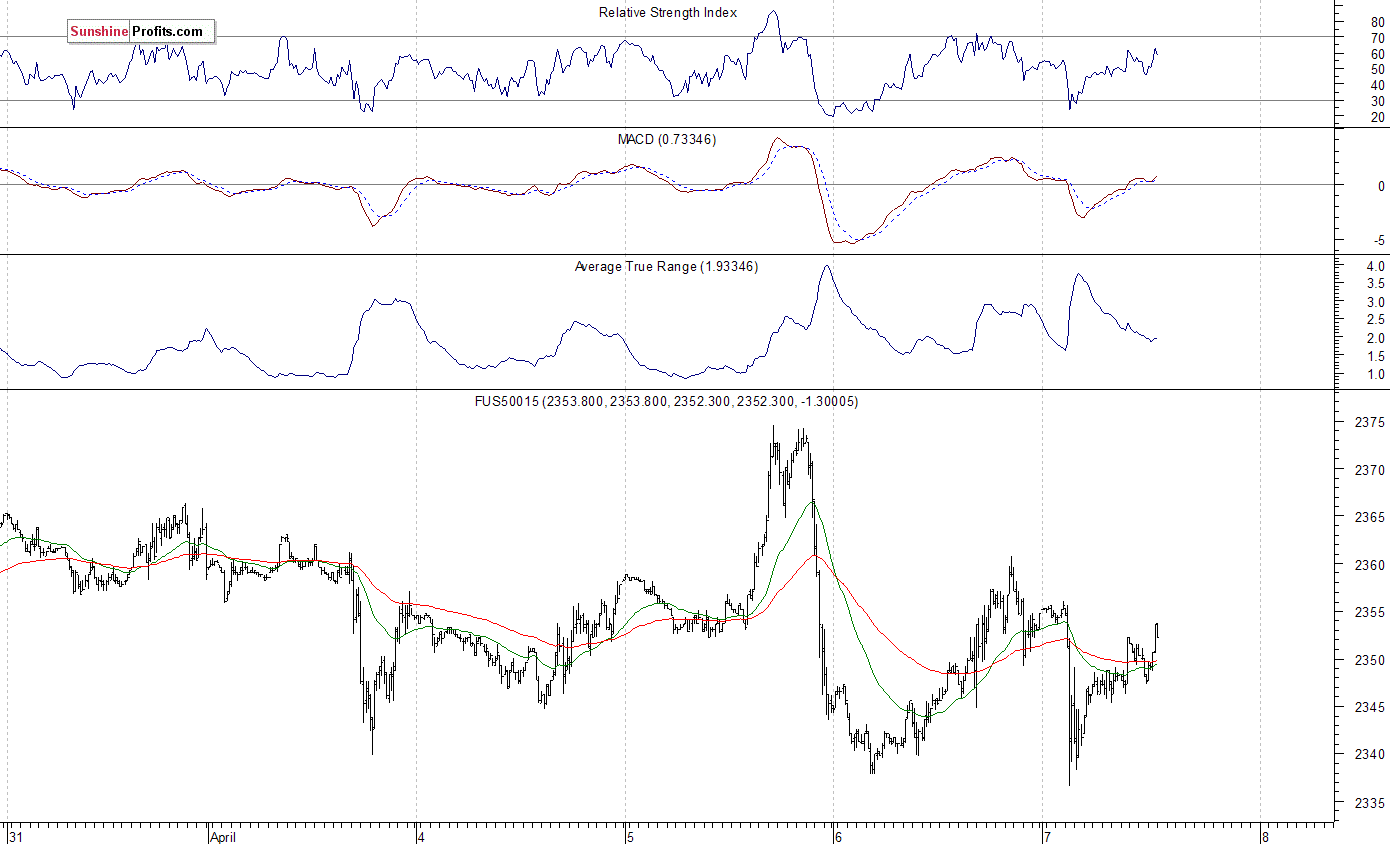Click the RSI axis value 80
Screen dimensions: 1390x844
point(1378,22)
